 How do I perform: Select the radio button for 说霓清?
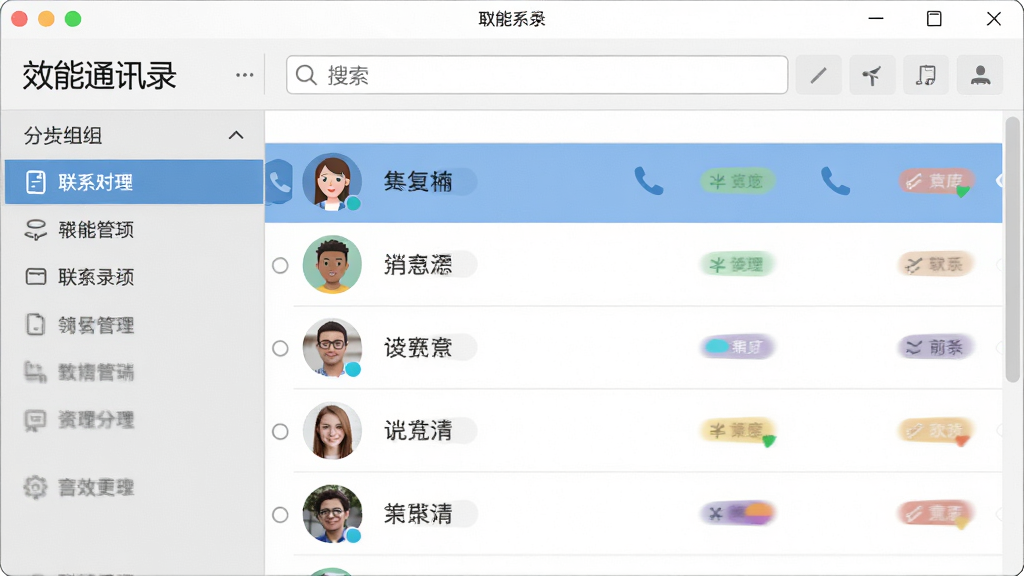(x=280, y=432)
